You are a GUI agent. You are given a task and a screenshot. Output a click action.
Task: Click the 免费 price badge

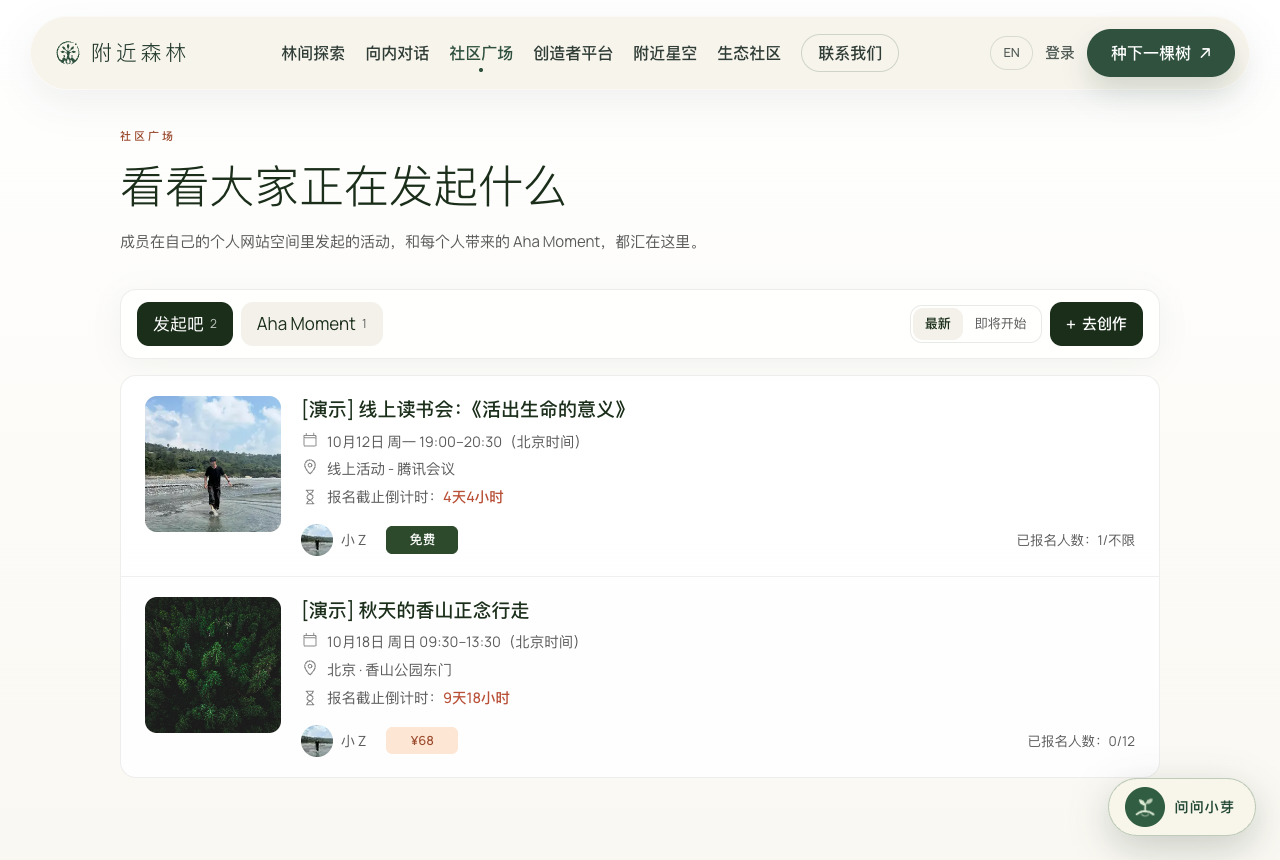point(422,540)
